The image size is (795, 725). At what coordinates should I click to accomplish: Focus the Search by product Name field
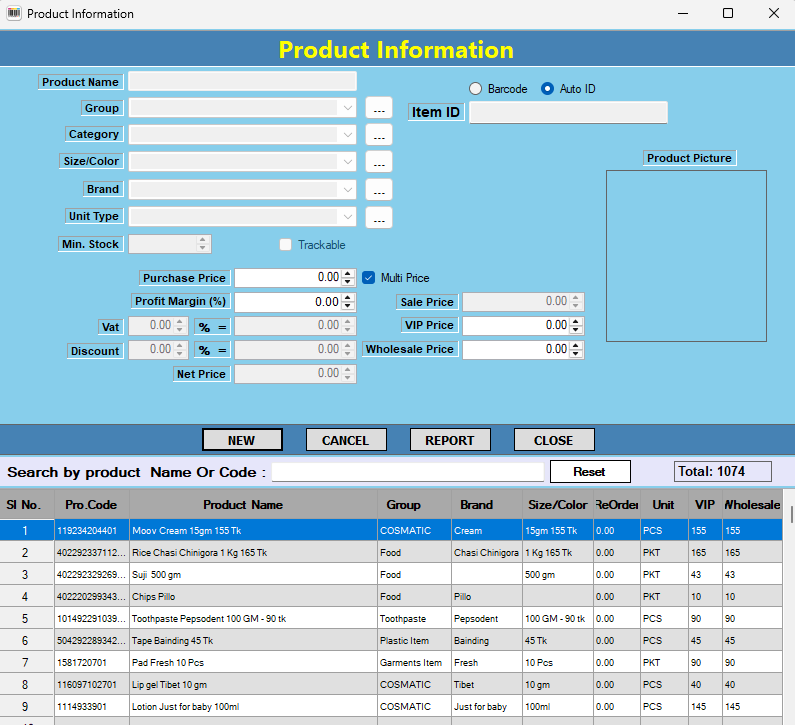point(408,472)
